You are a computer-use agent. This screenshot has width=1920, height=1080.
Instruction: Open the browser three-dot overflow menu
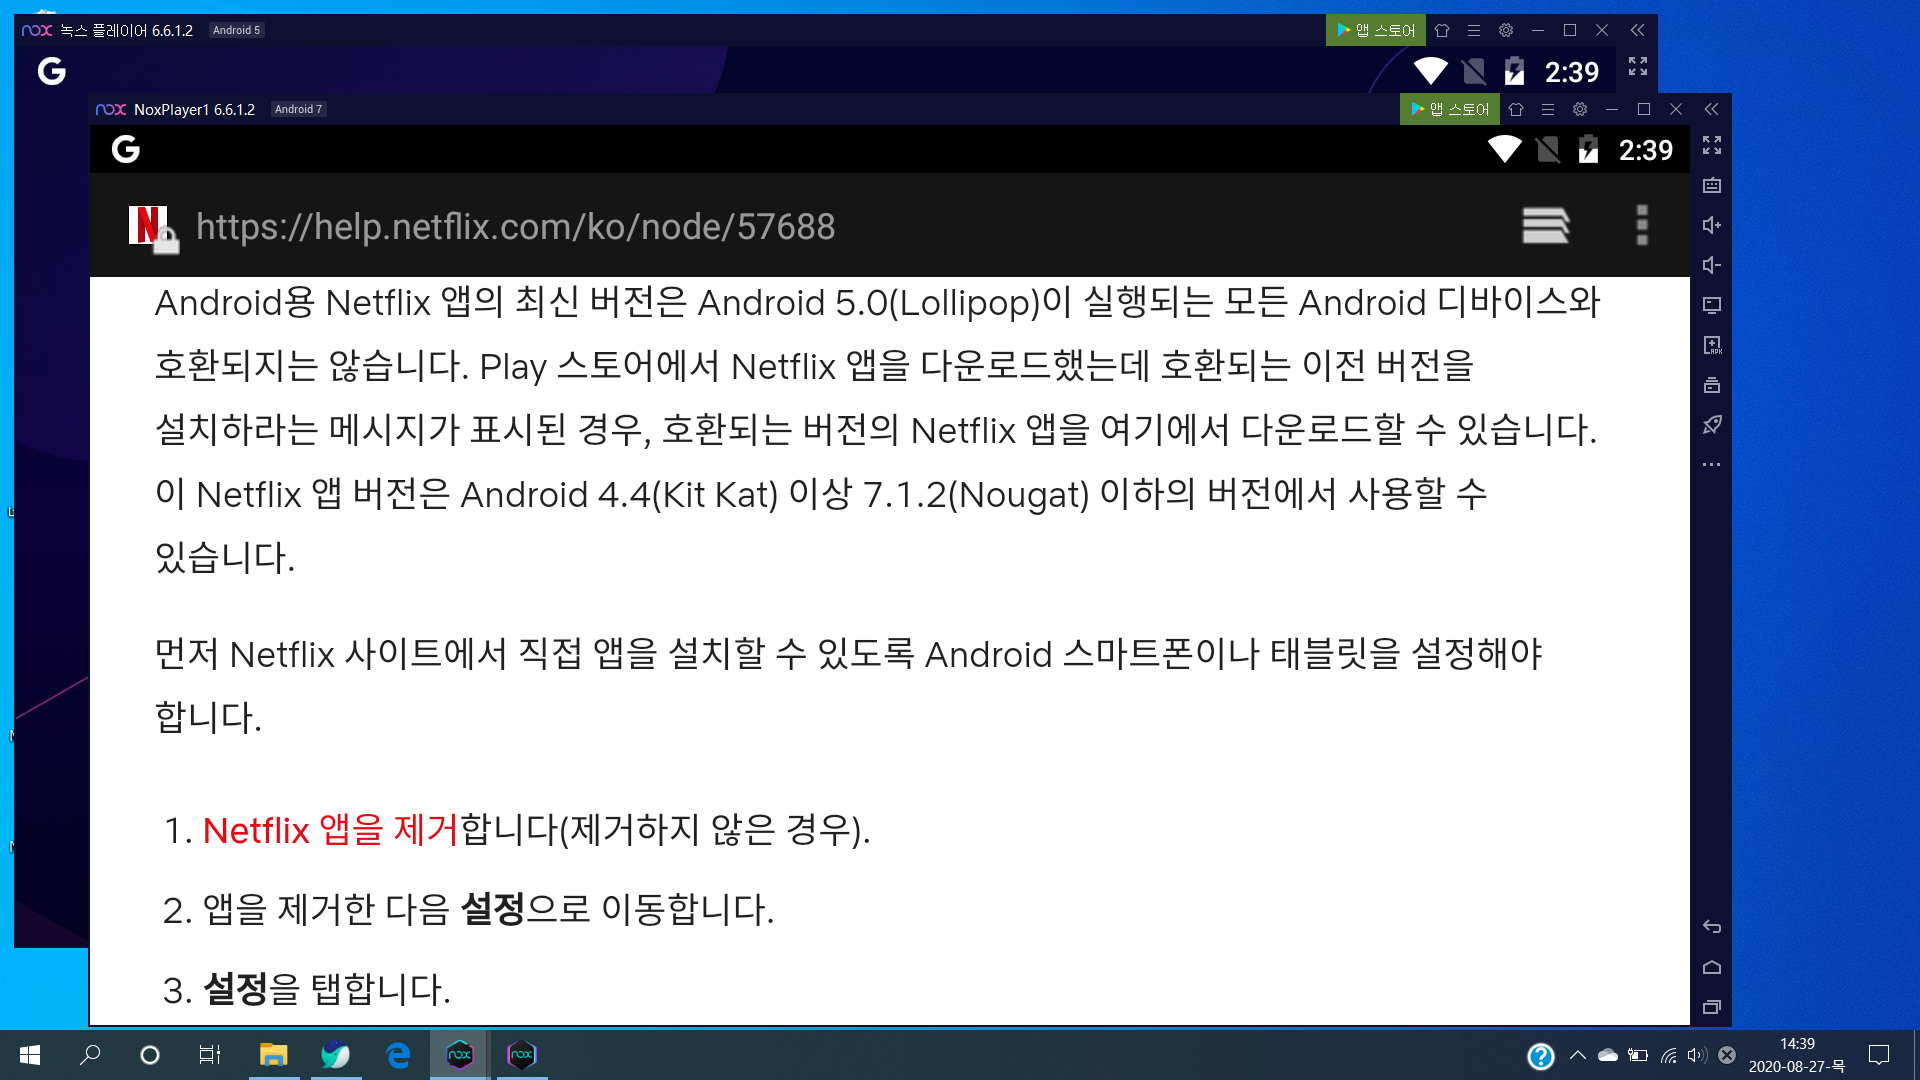point(1641,226)
